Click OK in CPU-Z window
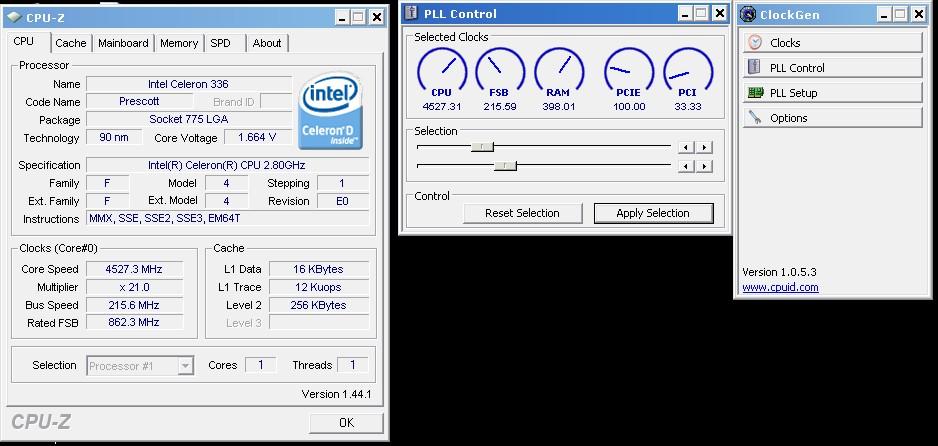The width and height of the screenshot is (938, 446). [346, 423]
